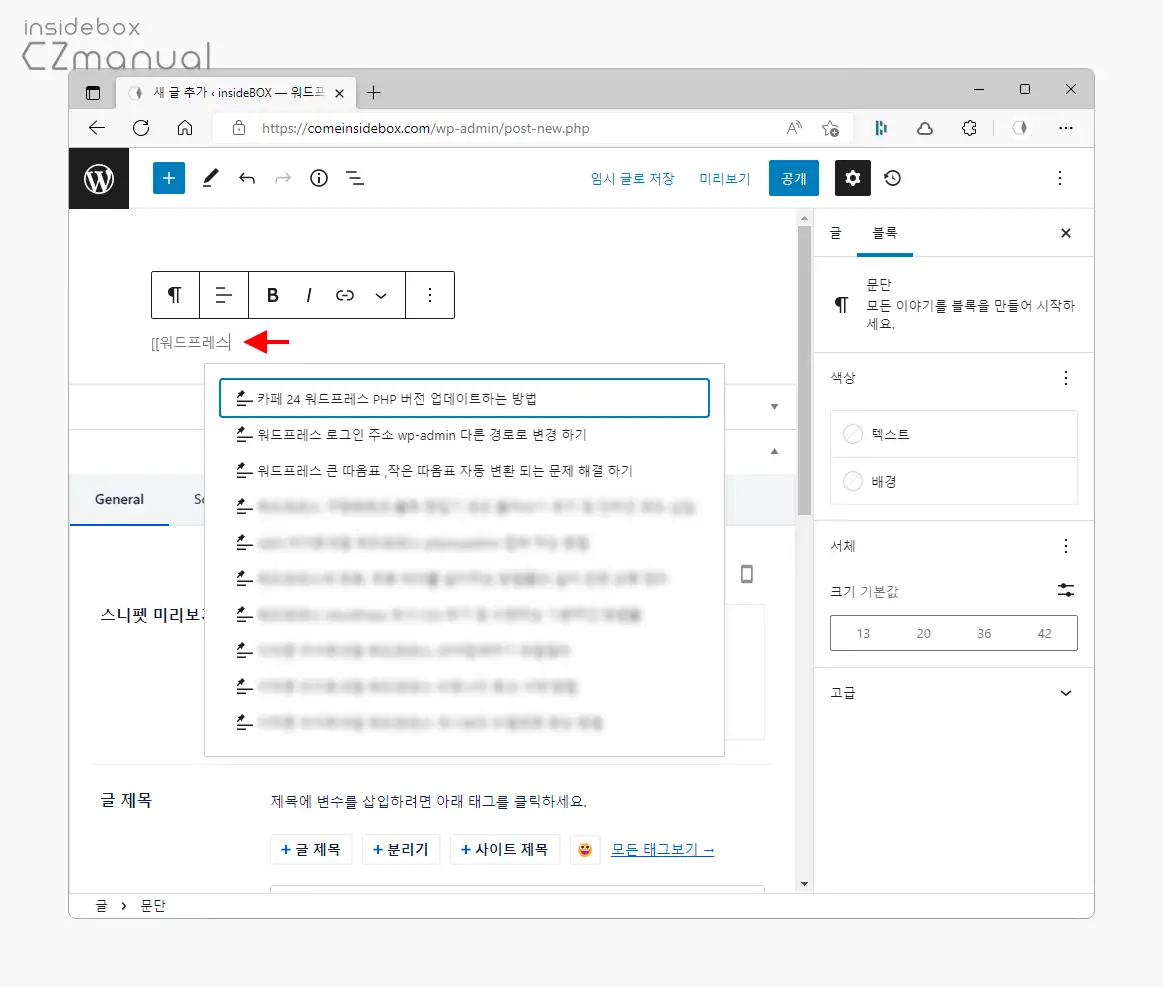
Task: Collapse the meta box up arrow
Action: pyautogui.click(x=774, y=451)
